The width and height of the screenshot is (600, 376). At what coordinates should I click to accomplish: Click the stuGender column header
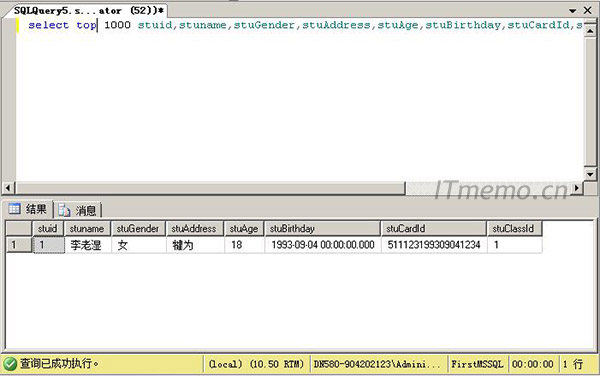point(138,229)
